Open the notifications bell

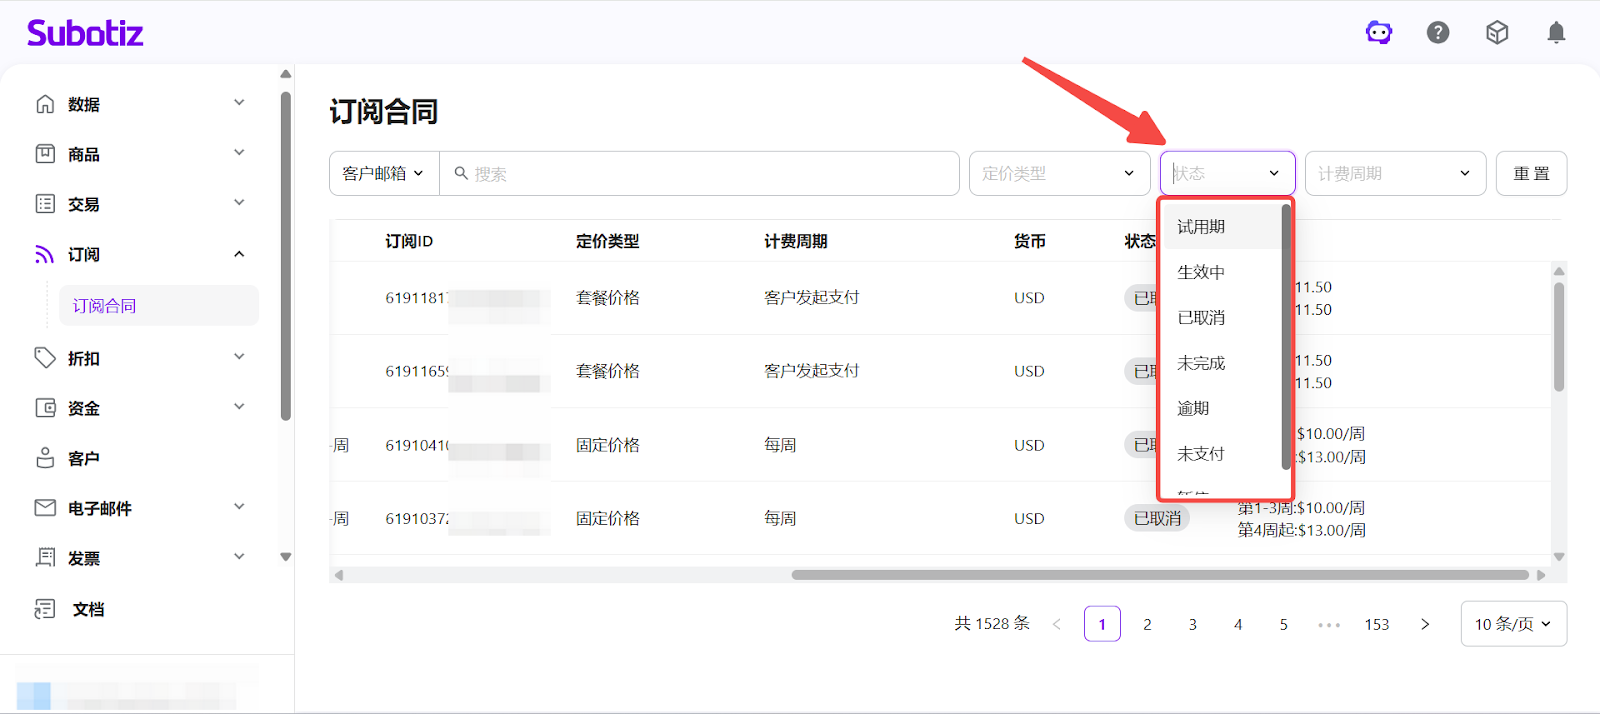pos(1556,33)
